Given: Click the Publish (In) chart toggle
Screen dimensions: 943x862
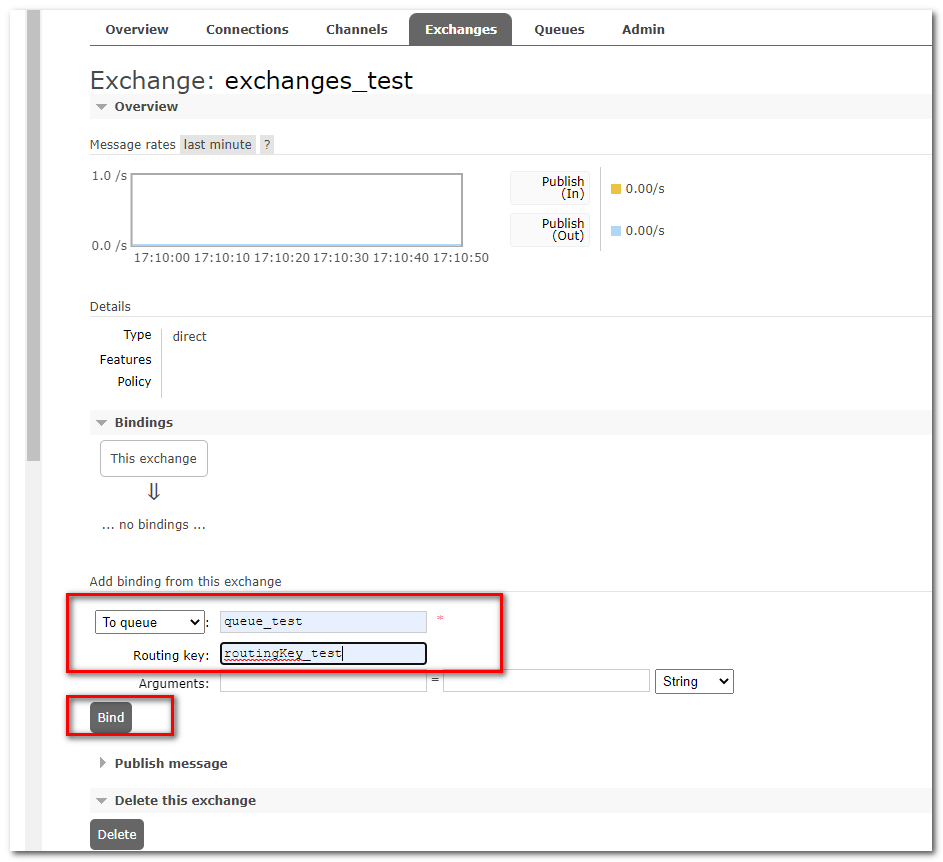Looking at the screenshot, I should (548, 187).
